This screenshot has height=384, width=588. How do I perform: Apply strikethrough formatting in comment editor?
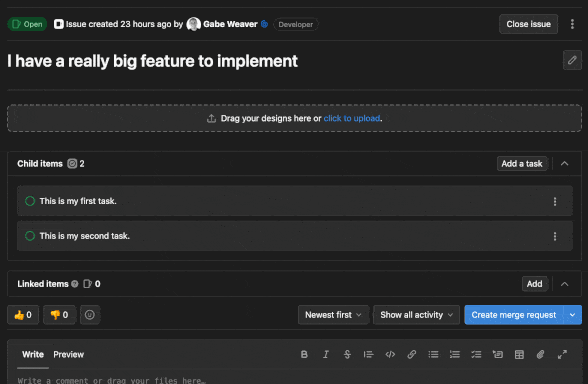click(x=347, y=354)
